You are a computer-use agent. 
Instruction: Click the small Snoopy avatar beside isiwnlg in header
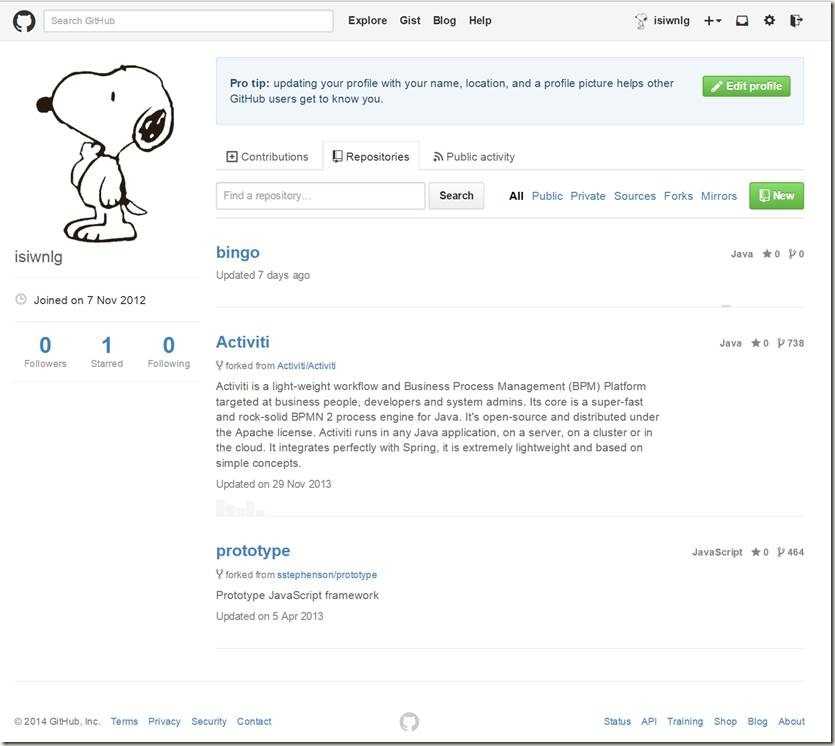641,21
